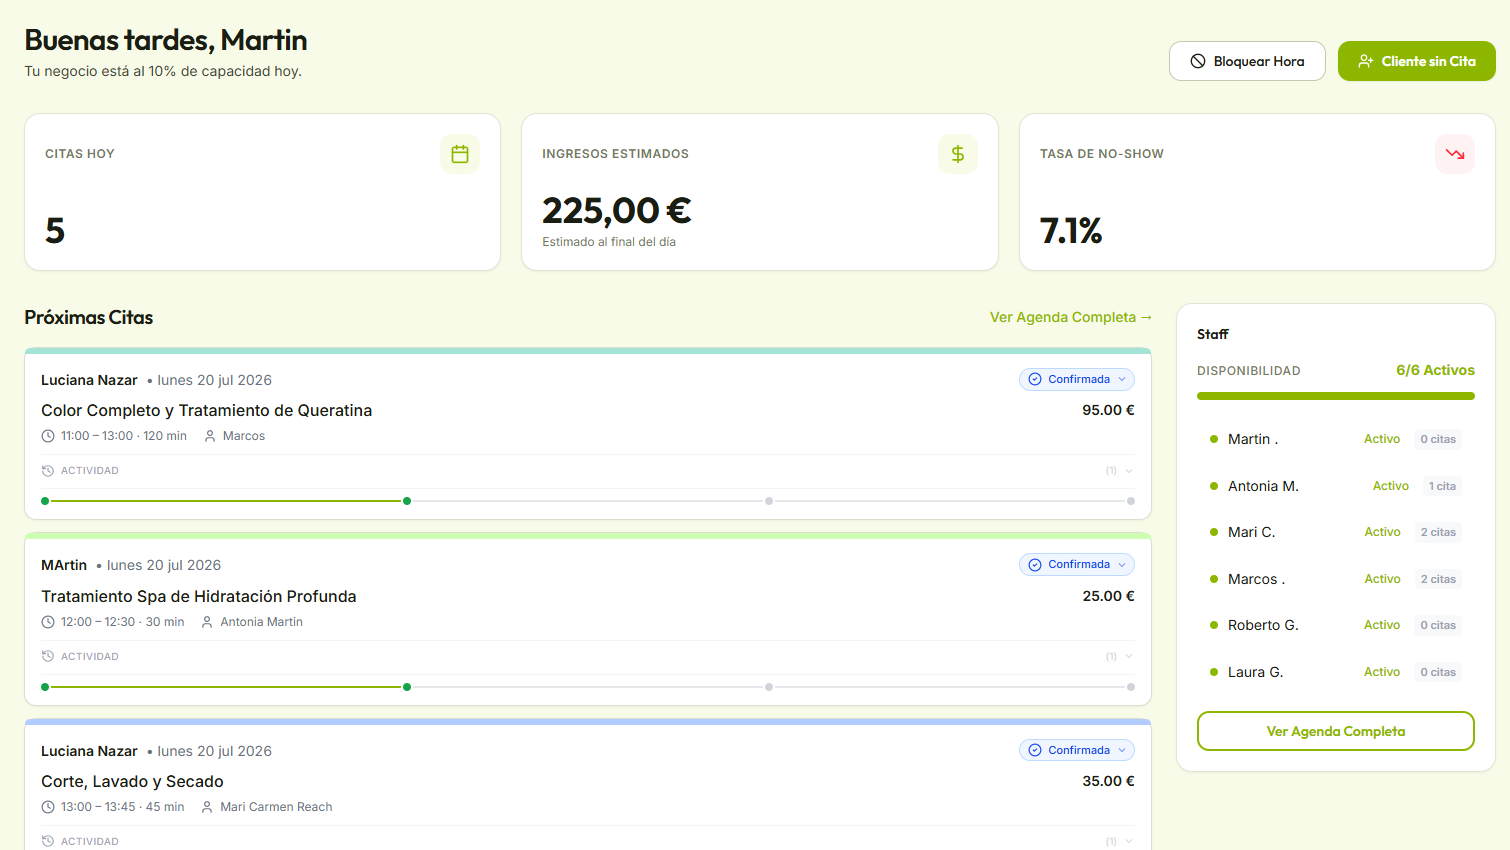Open Confirmada status dropdown for Tratamiento Spa appointment
Screen dimensions: 1510x850
tap(1077, 564)
